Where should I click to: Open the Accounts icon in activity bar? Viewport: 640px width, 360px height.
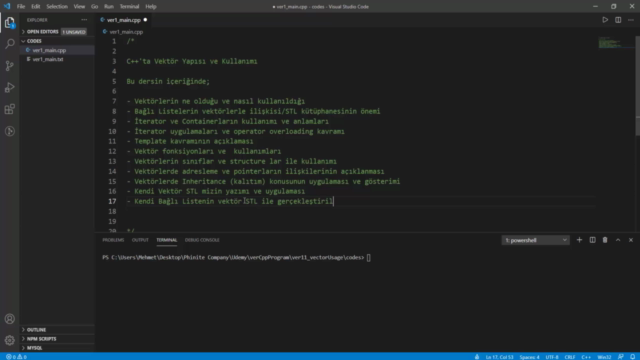point(9,319)
